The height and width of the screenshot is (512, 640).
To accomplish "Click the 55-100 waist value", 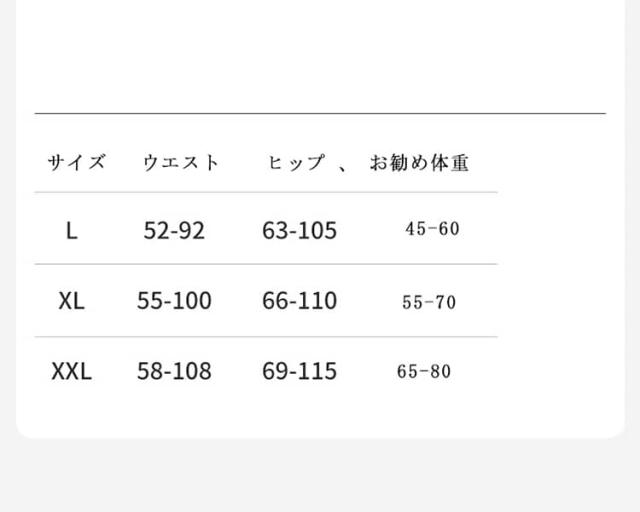I will tap(174, 301).
